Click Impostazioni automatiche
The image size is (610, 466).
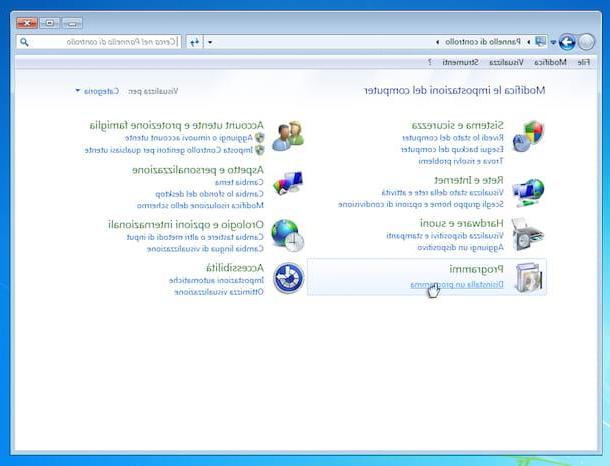tap(216, 280)
